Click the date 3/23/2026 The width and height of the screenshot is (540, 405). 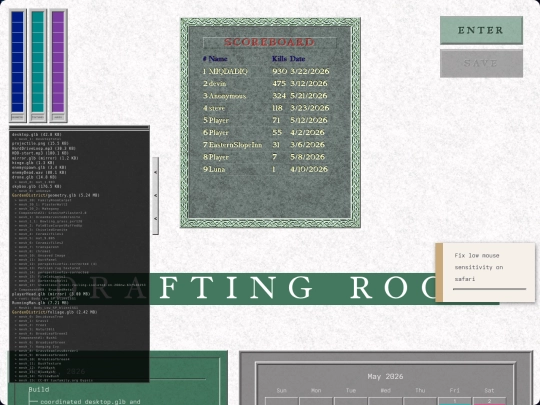click(310, 108)
